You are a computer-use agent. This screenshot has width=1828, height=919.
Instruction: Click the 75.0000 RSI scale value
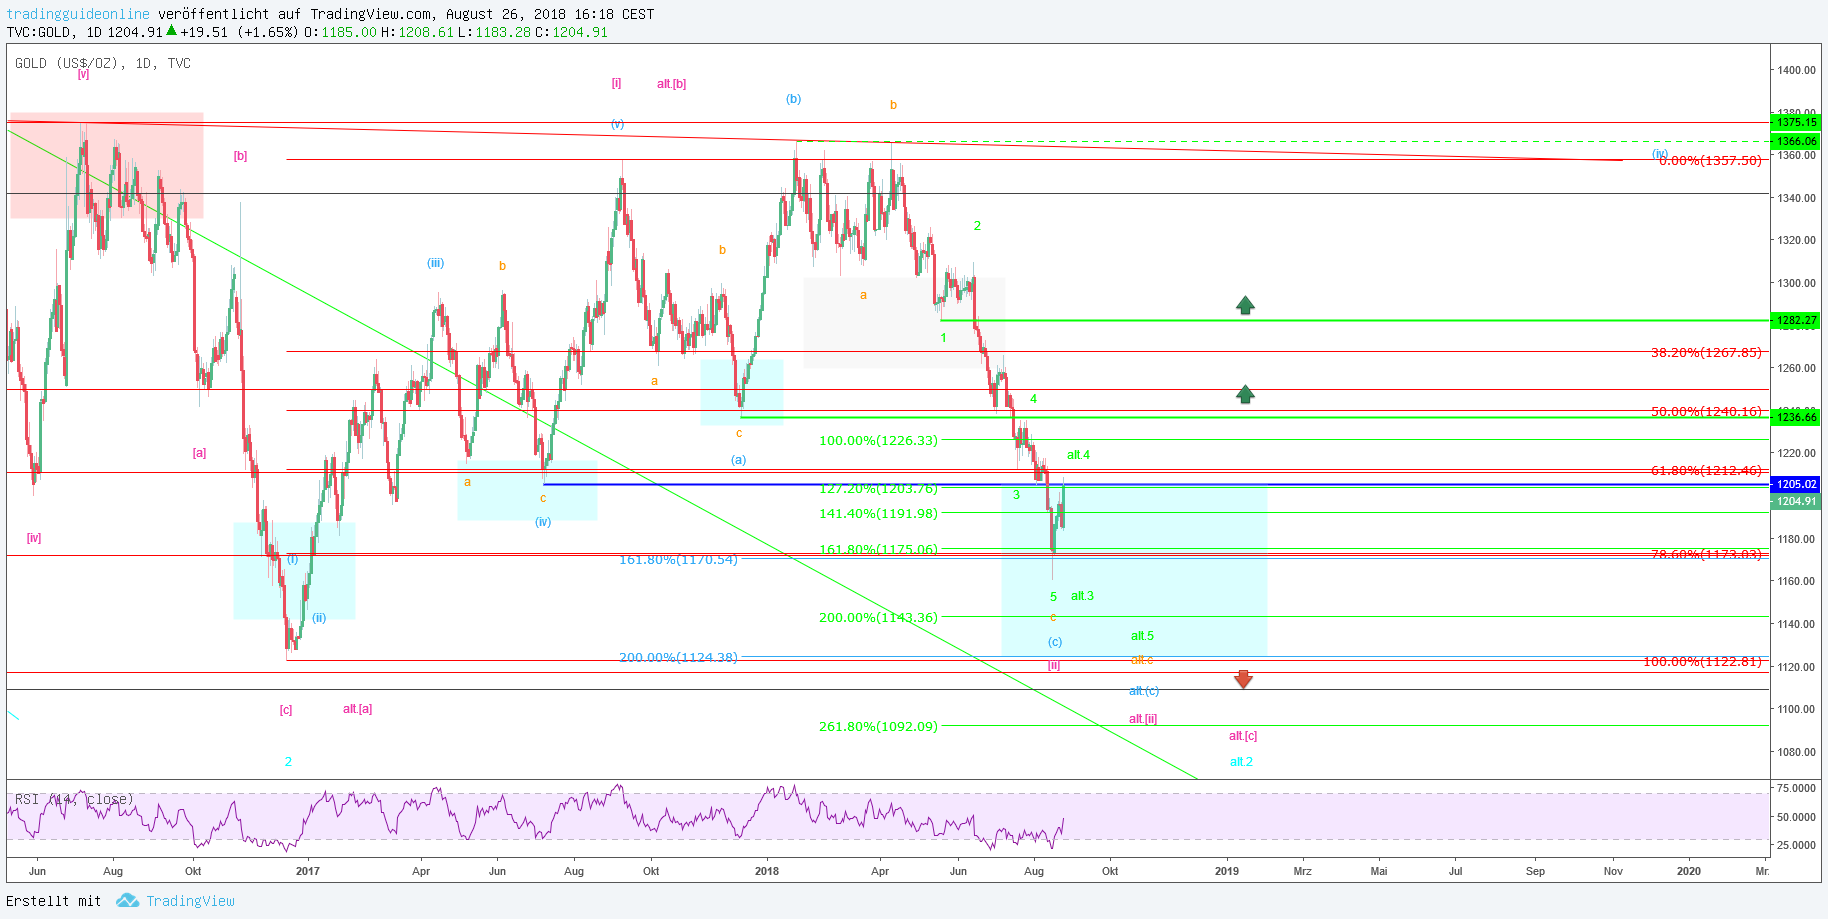point(1796,788)
